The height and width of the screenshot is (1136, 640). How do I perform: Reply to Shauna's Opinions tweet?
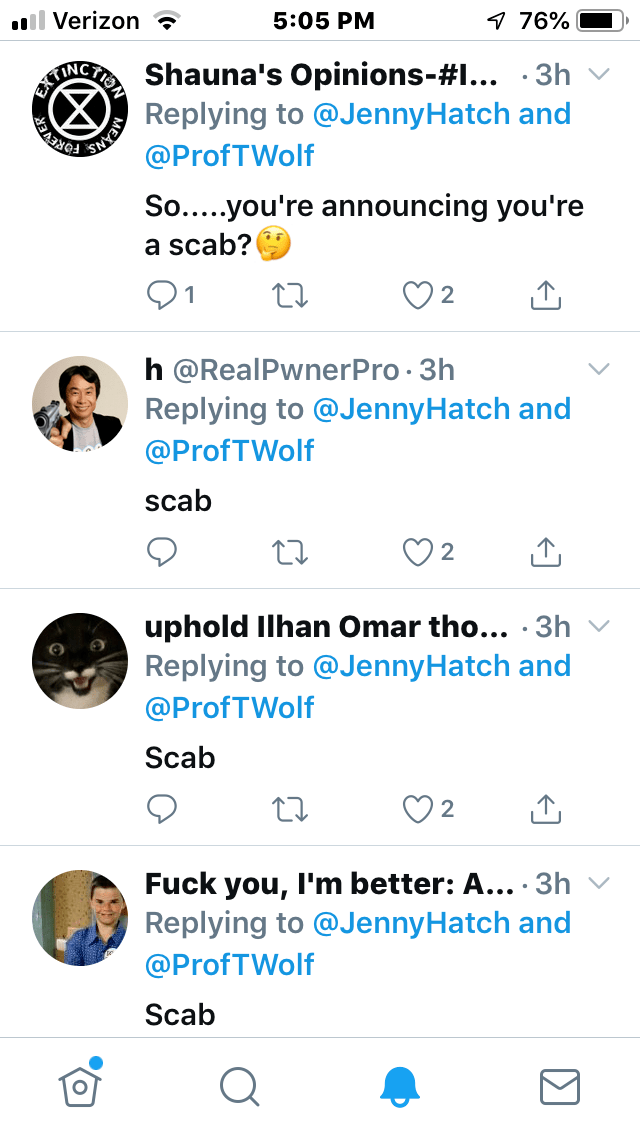(x=162, y=294)
